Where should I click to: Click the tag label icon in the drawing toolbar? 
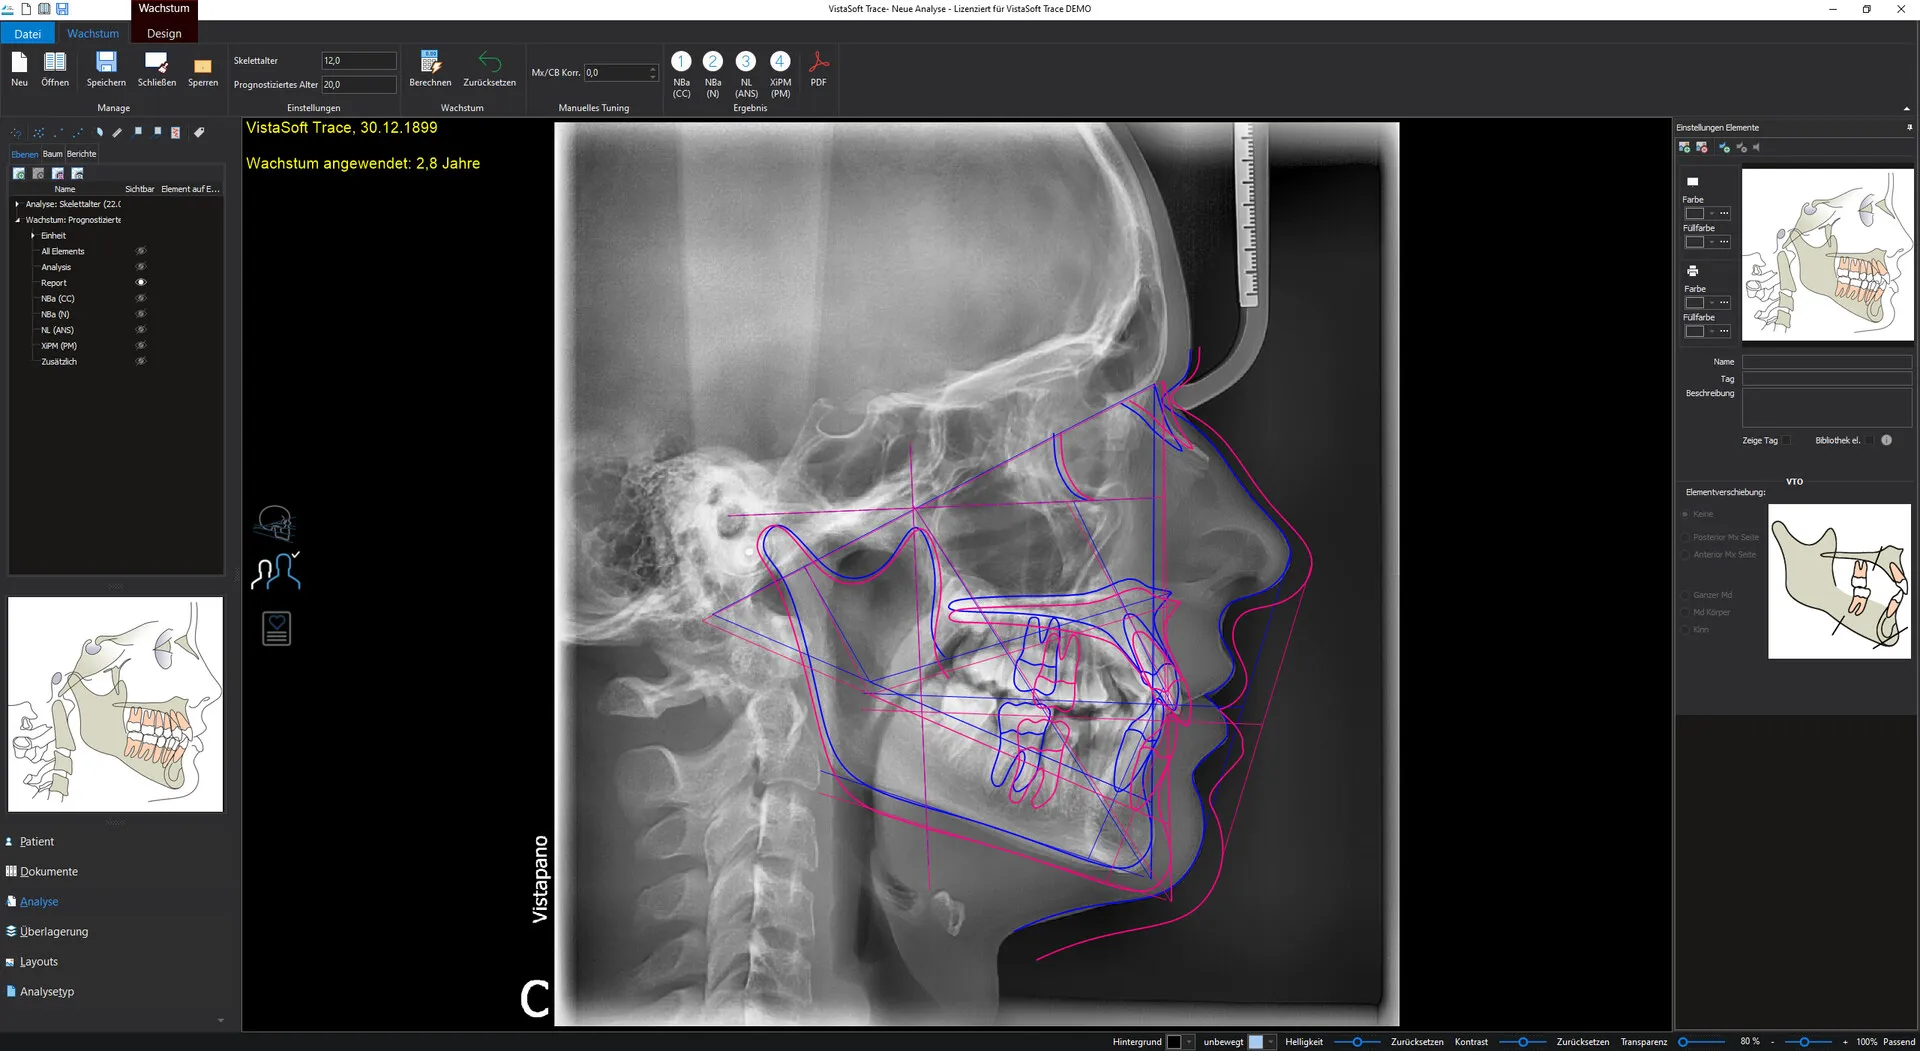pos(199,131)
